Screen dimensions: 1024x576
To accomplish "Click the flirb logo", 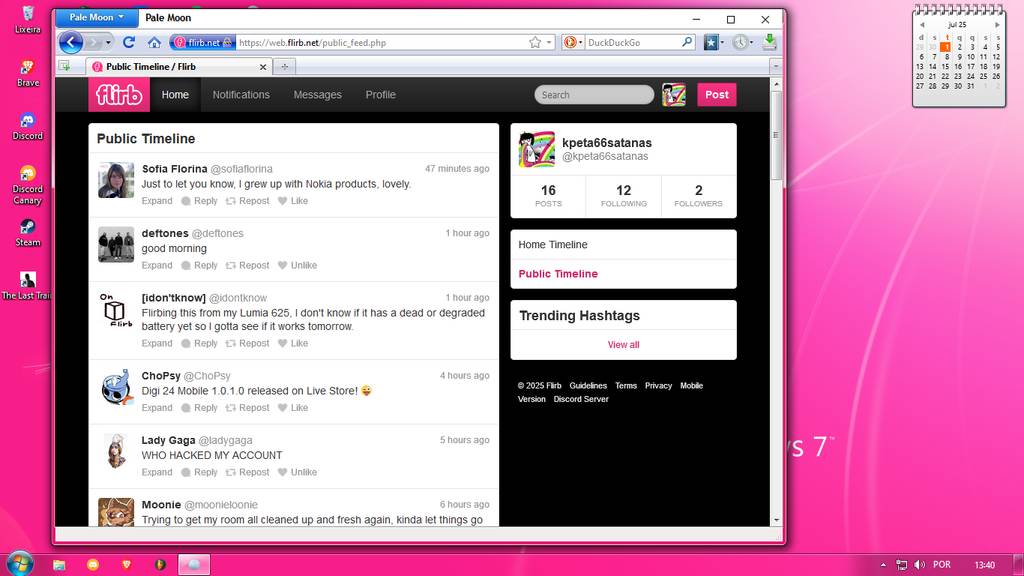I will [119, 95].
